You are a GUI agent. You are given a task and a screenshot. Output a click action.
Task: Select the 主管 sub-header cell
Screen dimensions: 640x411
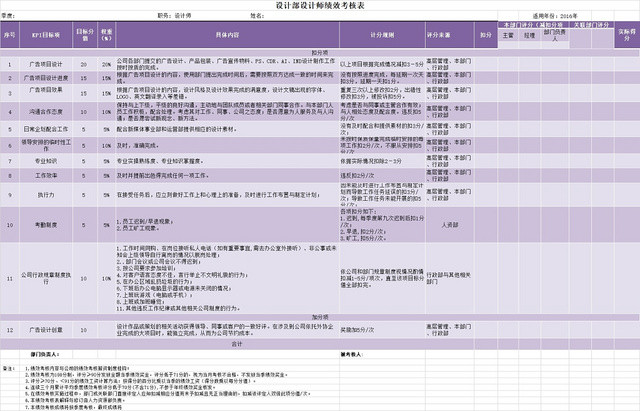[x=508, y=36]
